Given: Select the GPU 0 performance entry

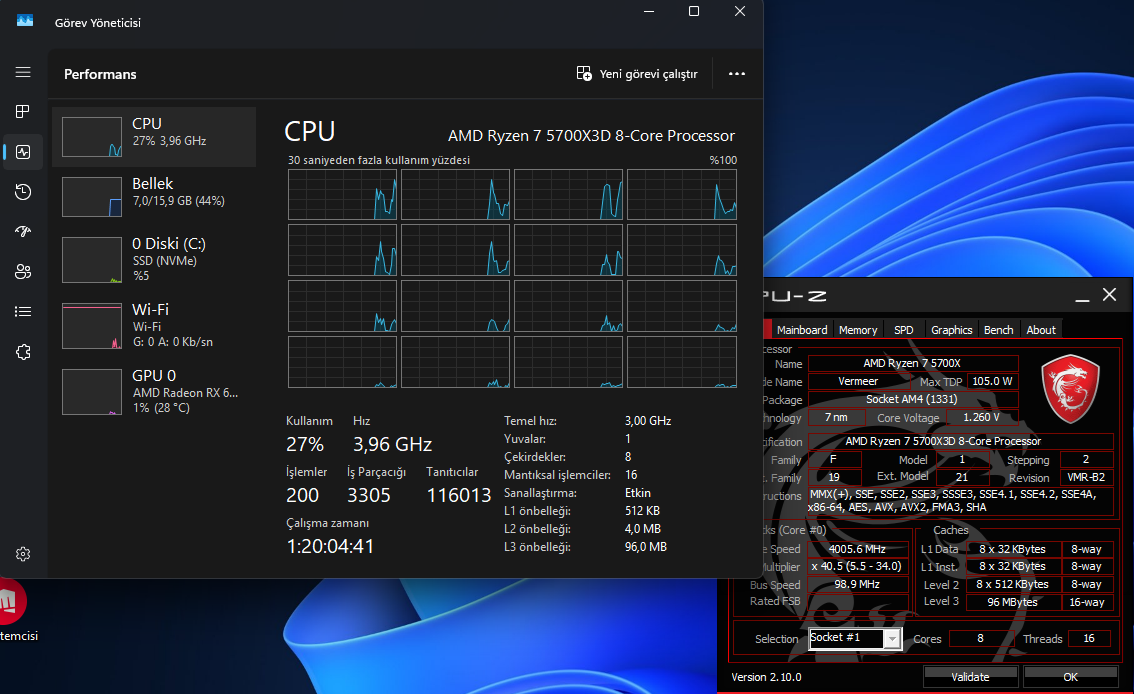Looking at the screenshot, I should [x=154, y=391].
